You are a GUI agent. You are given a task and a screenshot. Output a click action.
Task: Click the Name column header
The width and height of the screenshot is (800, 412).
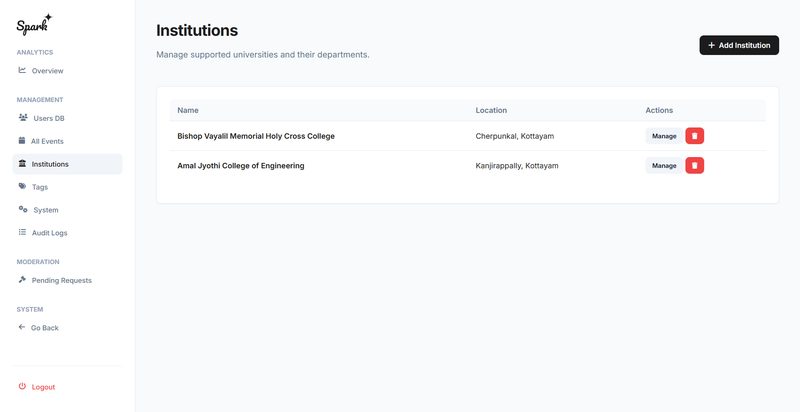(x=188, y=110)
